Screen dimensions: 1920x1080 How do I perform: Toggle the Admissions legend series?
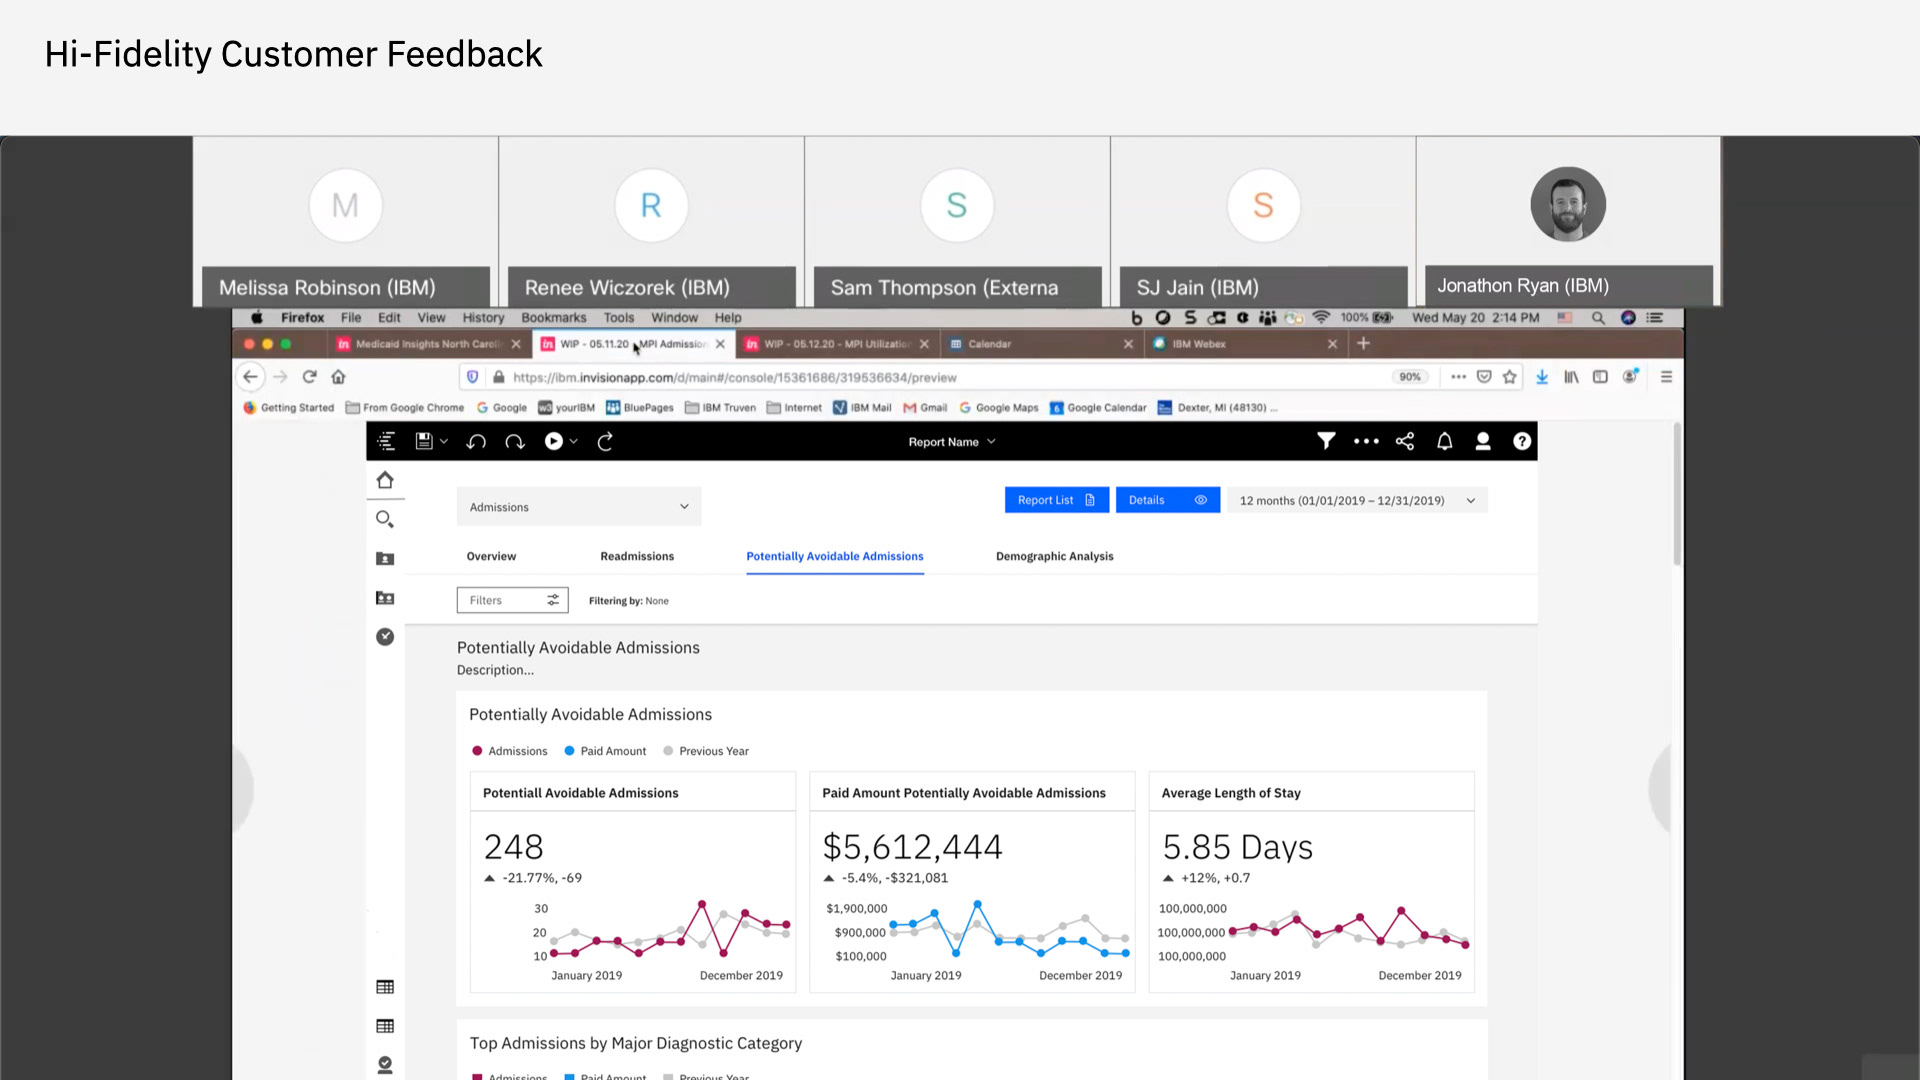[x=510, y=751]
